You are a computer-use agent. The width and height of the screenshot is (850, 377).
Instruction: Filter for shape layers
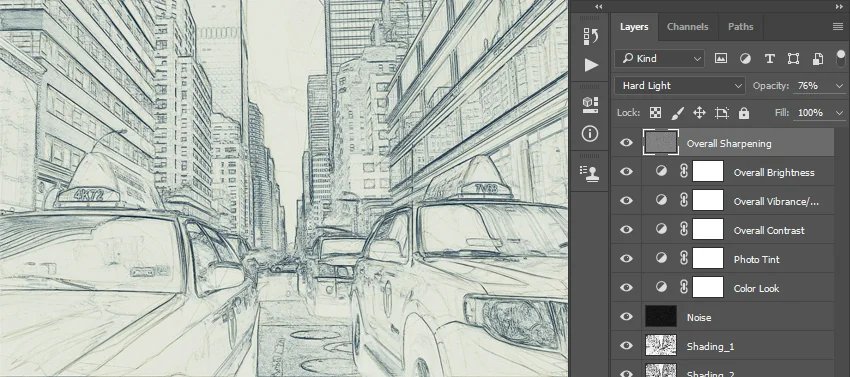point(794,59)
